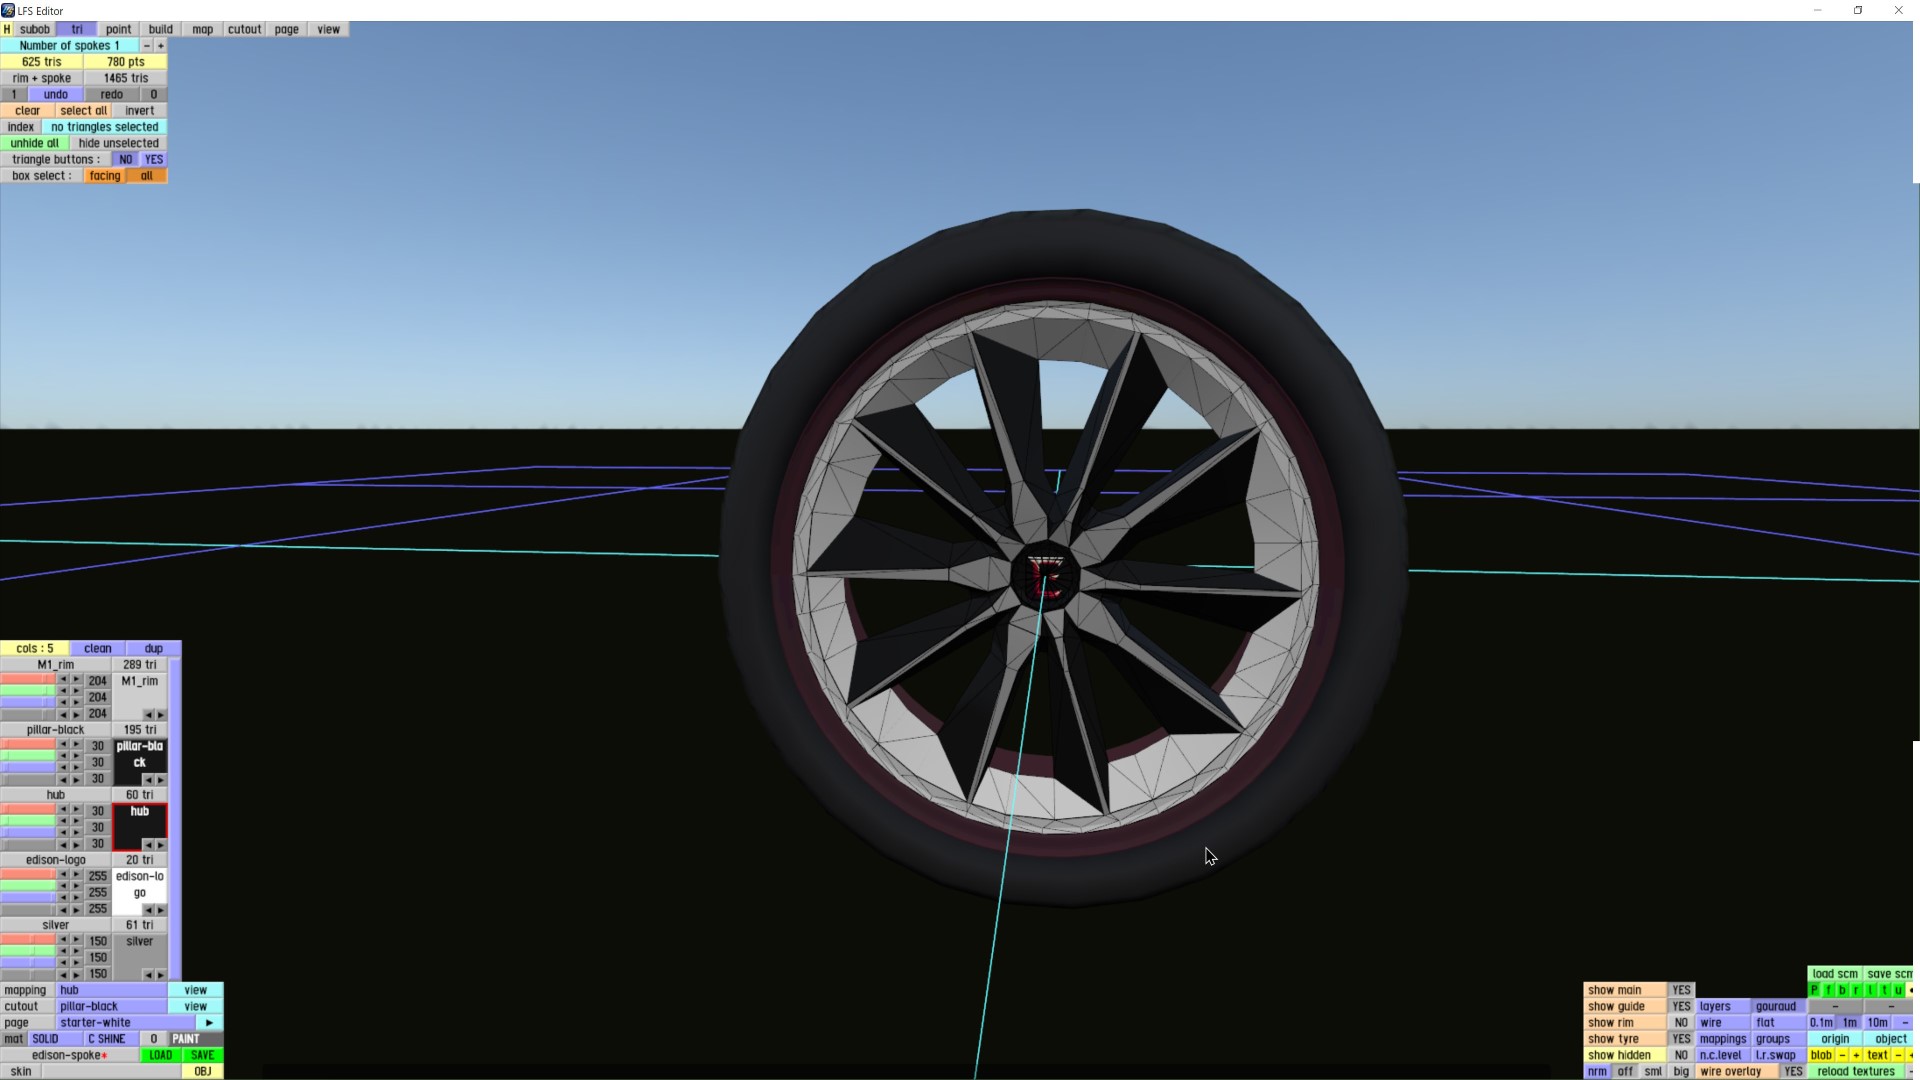Select the 'b' back view button
This screenshot has width=1920, height=1080.
[x=1842, y=990]
